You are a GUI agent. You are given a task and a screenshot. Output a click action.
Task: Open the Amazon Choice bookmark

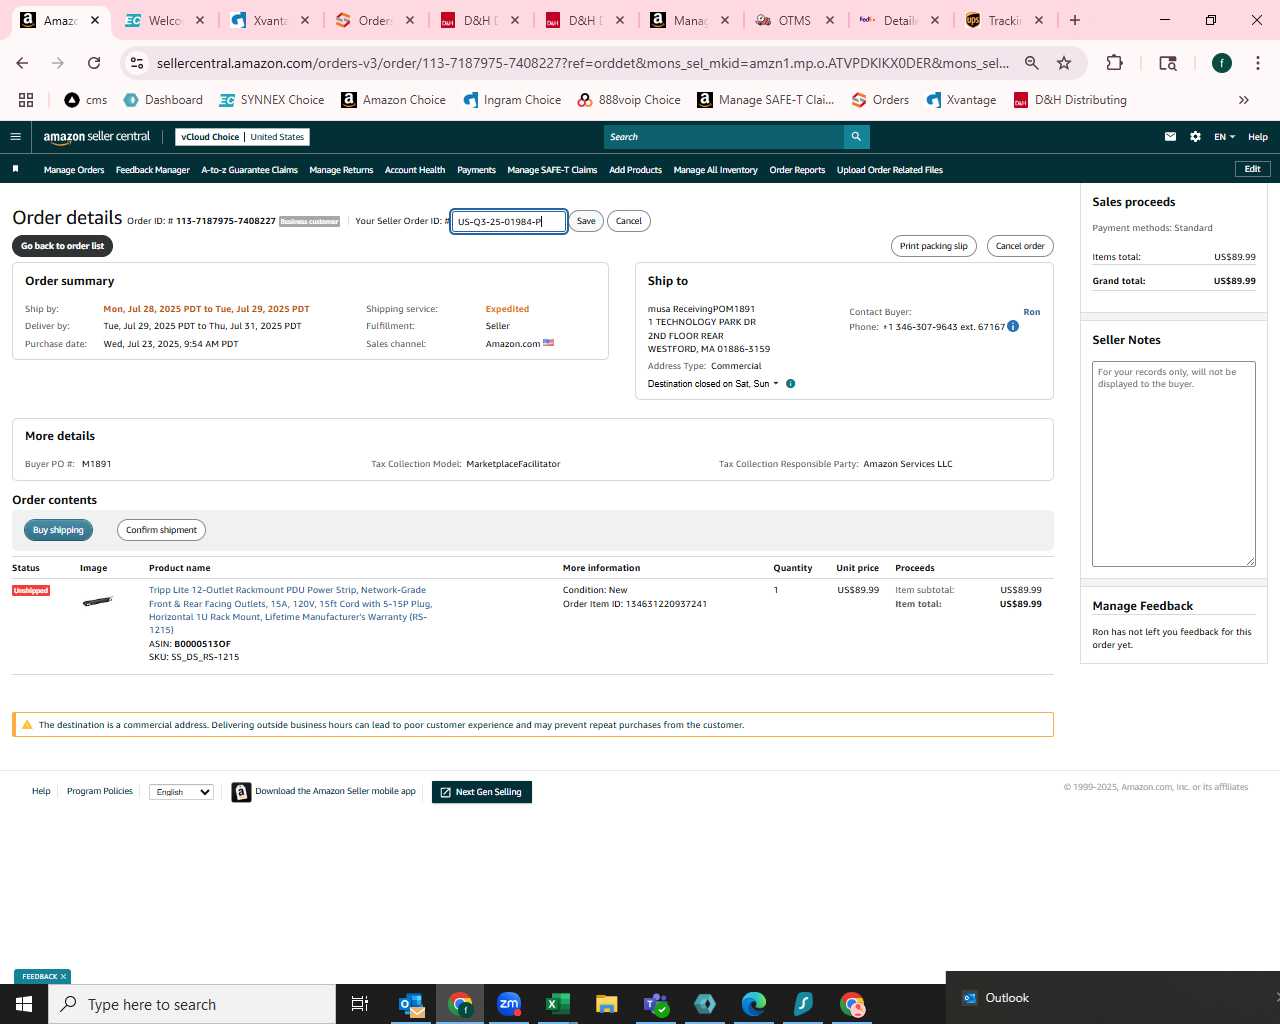(x=393, y=100)
